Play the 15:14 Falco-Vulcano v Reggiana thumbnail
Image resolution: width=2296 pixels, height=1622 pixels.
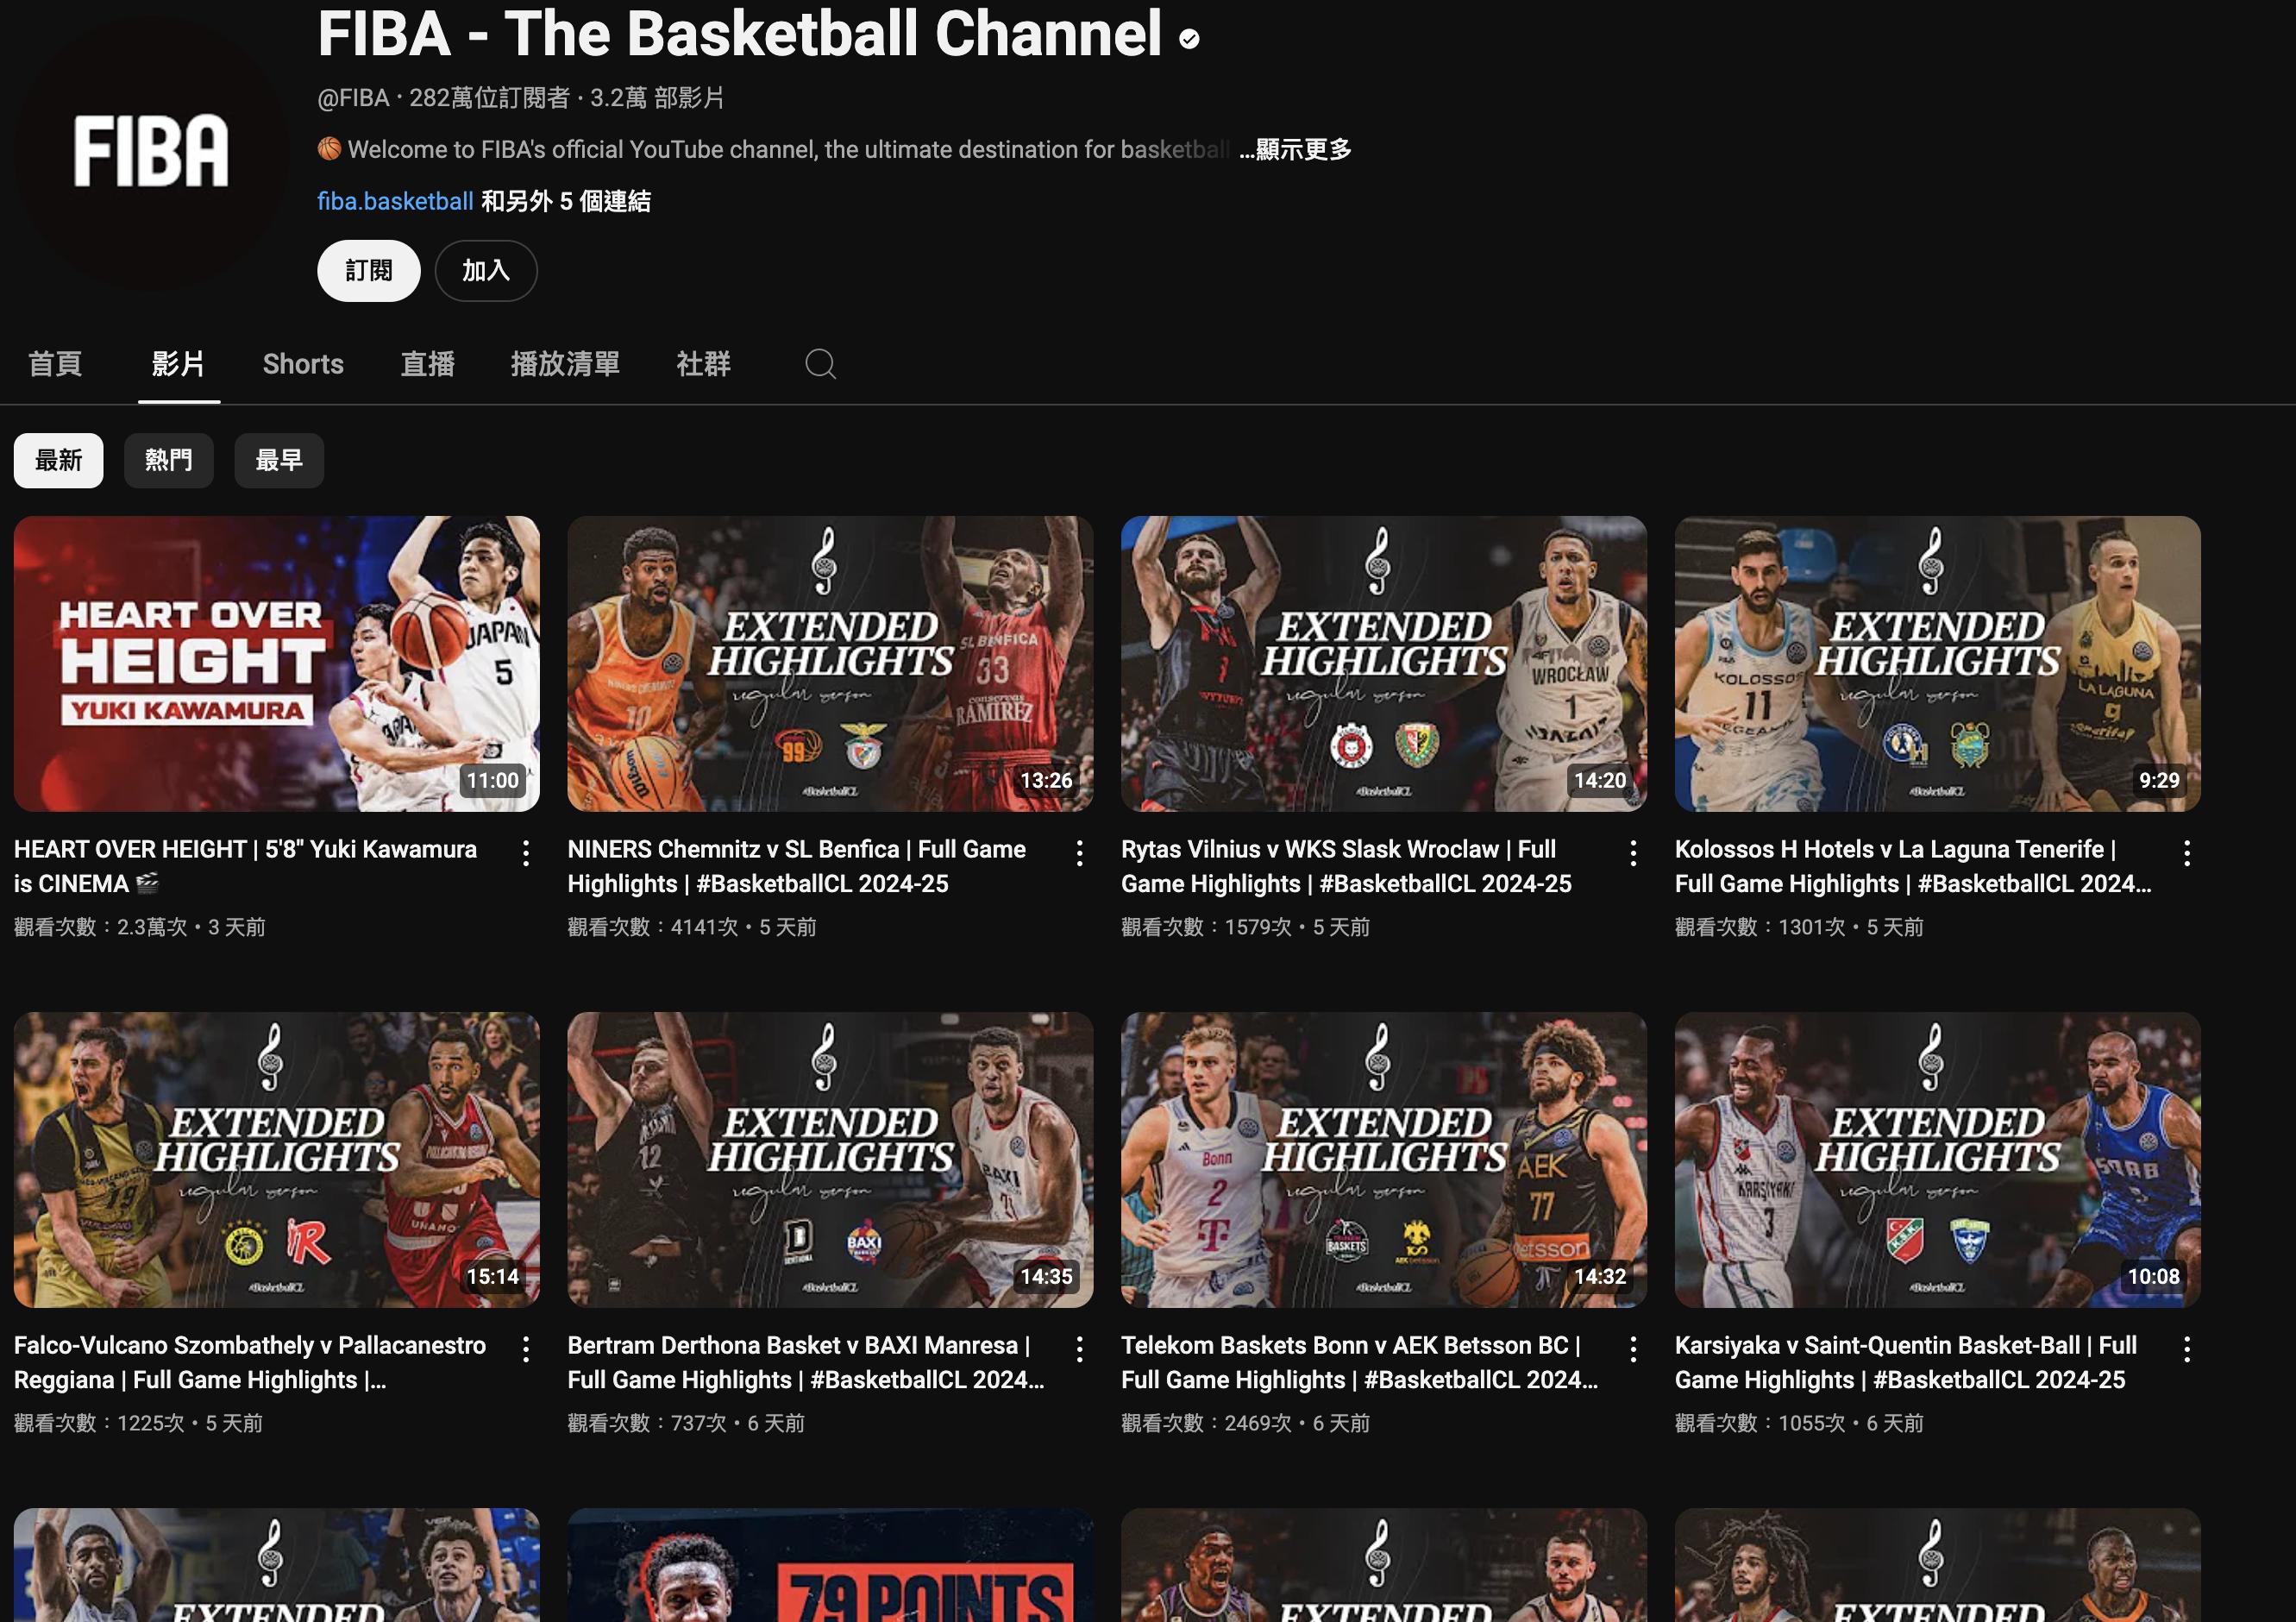(277, 1160)
